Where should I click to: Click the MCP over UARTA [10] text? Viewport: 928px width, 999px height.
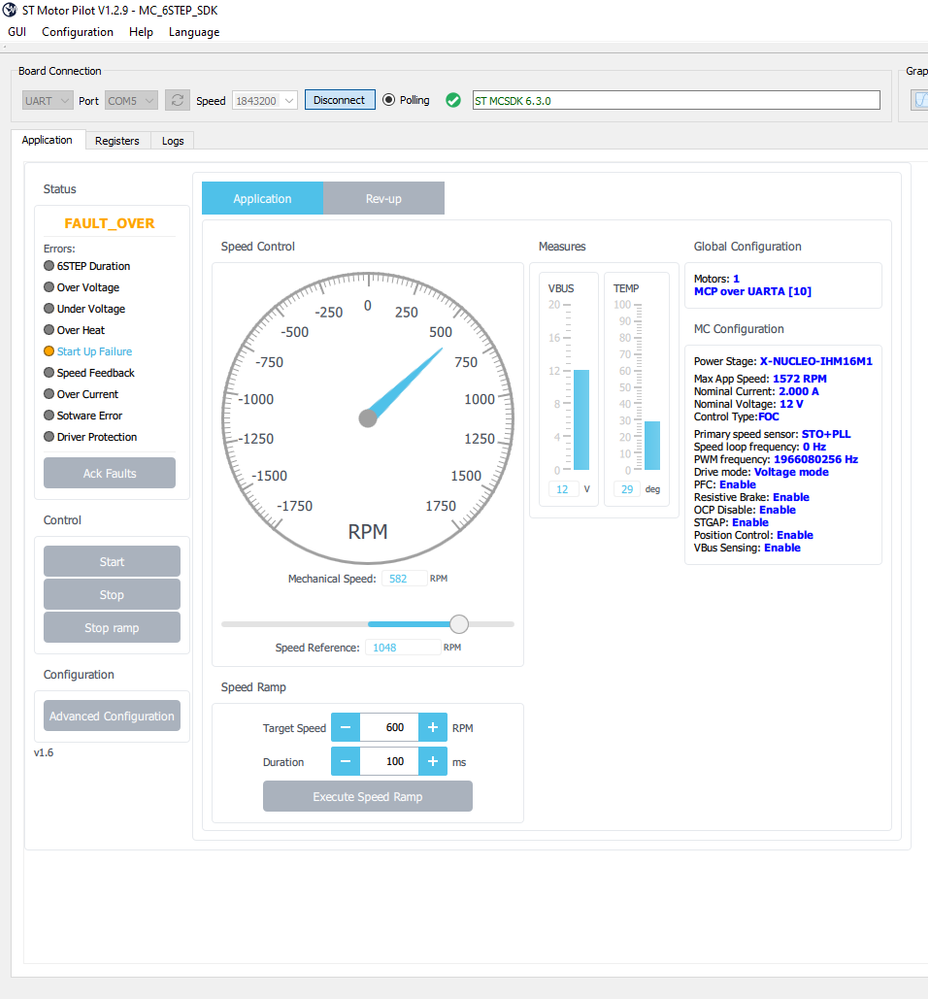(x=753, y=291)
